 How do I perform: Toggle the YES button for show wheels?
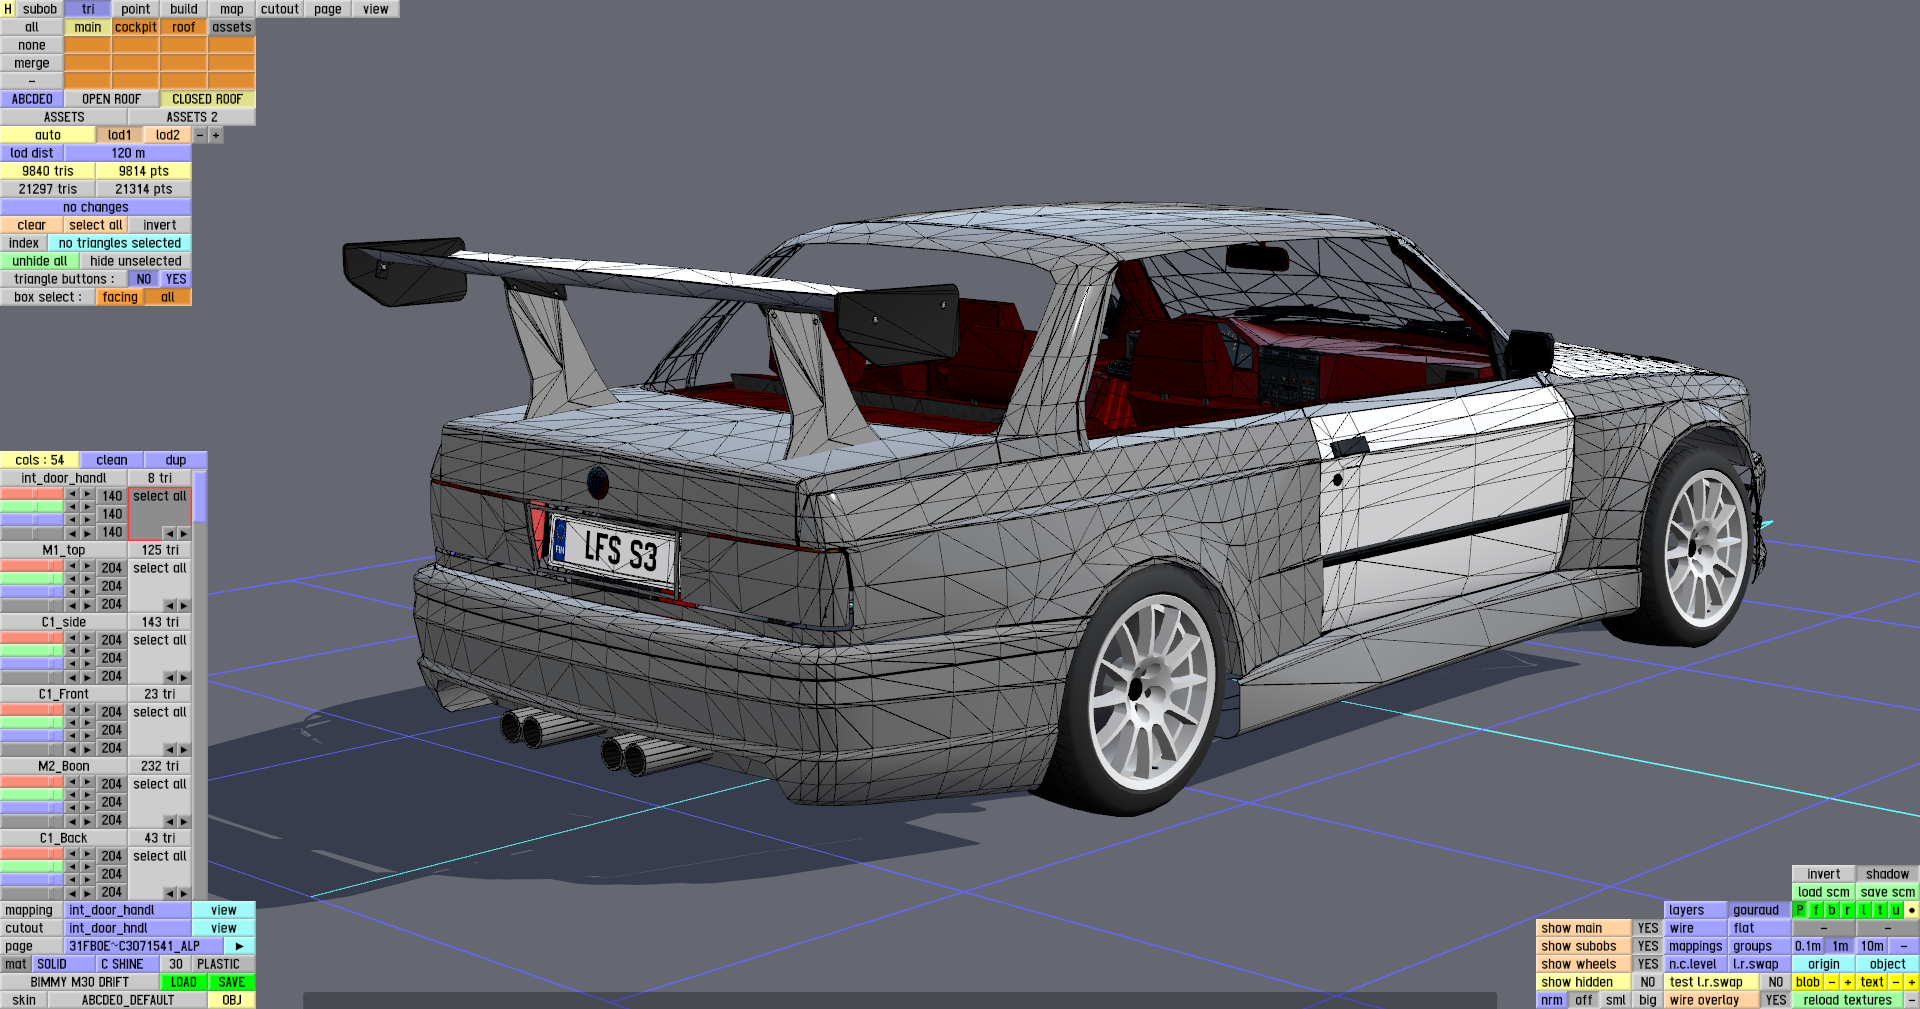[x=1648, y=964]
